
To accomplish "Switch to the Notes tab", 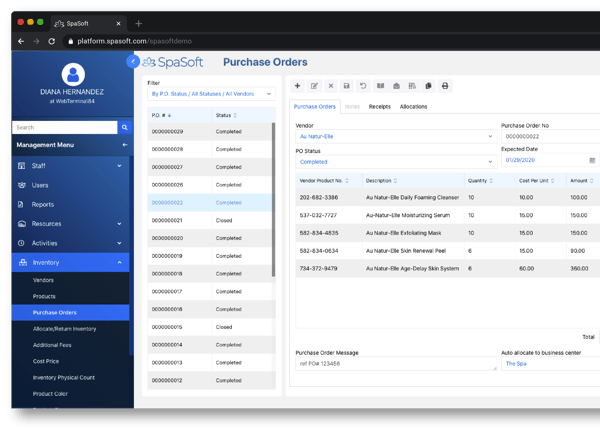I will pos(352,107).
